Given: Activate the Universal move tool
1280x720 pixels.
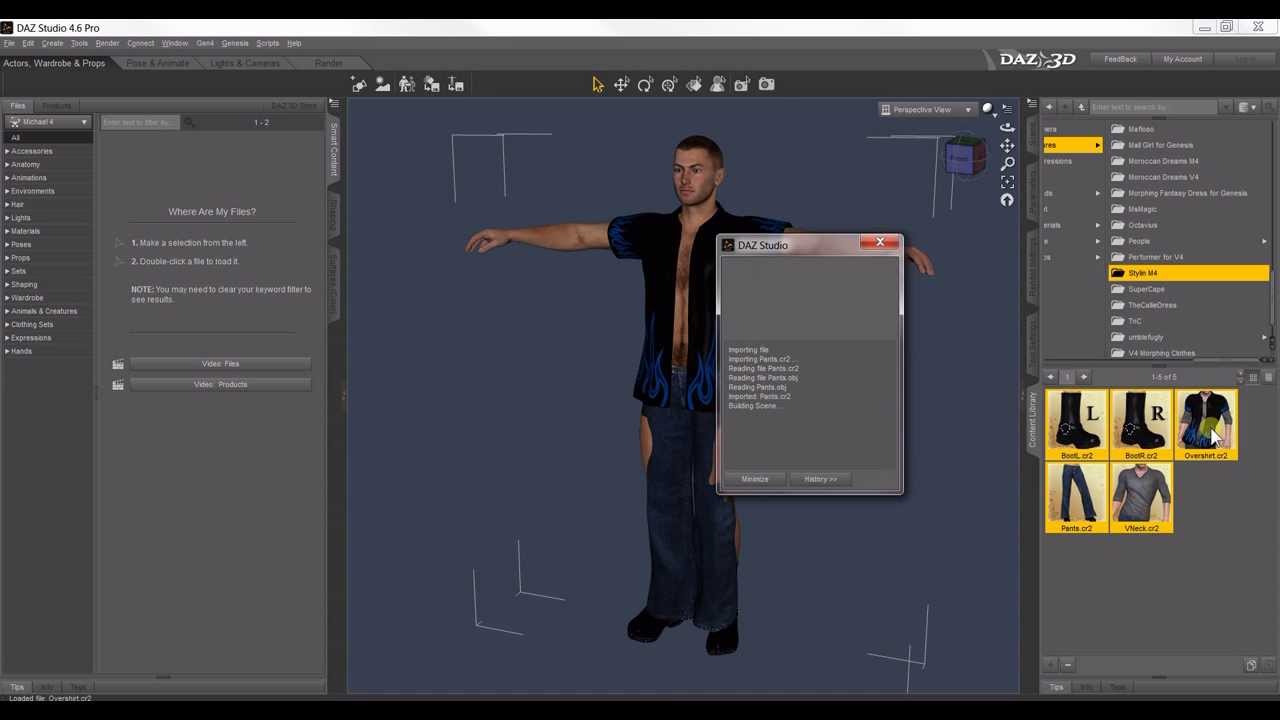Looking at the screenshot, I should coord(621,85).
